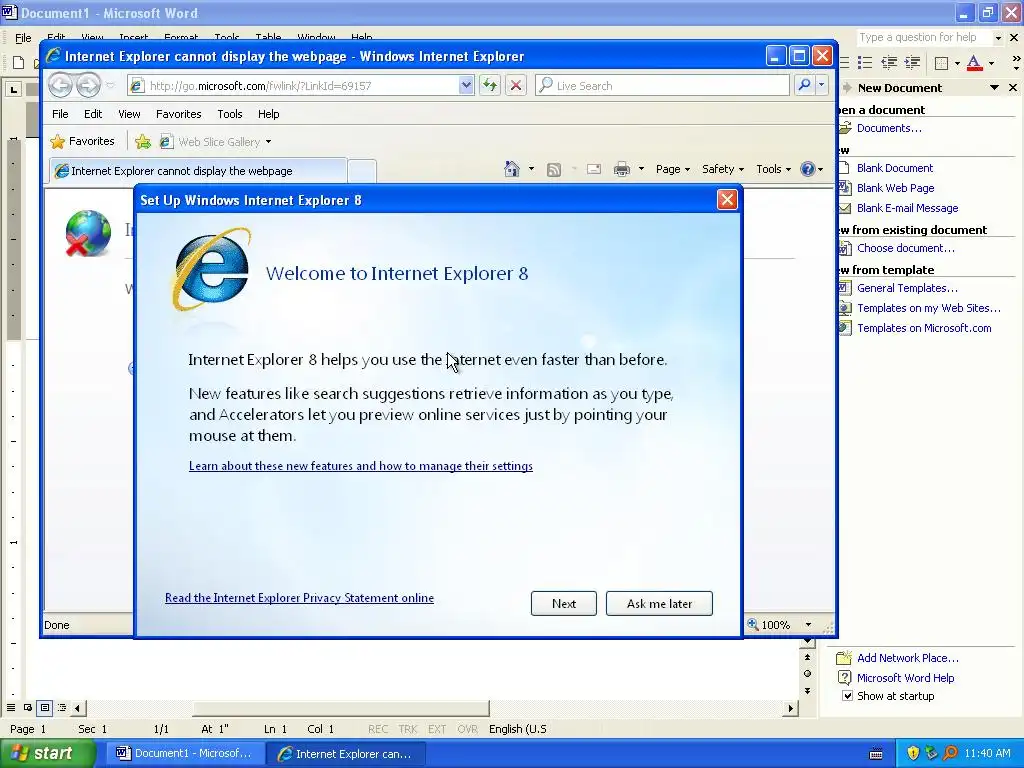Open the IE Edit menu

click(x=93, y=114)
